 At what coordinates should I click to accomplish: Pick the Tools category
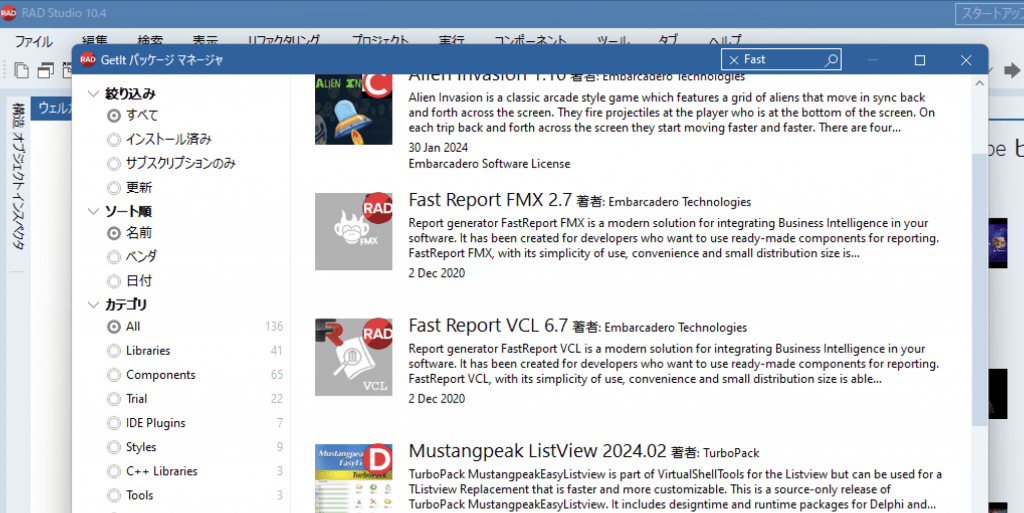pos(114,495)
